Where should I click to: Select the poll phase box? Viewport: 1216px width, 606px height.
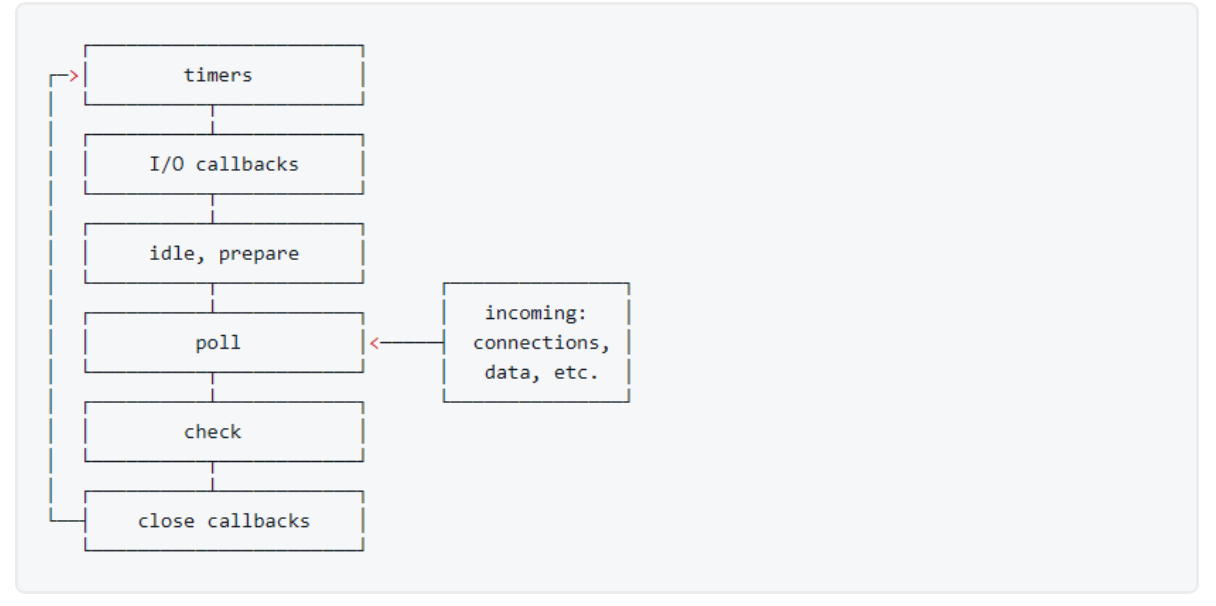pos(224,343)
